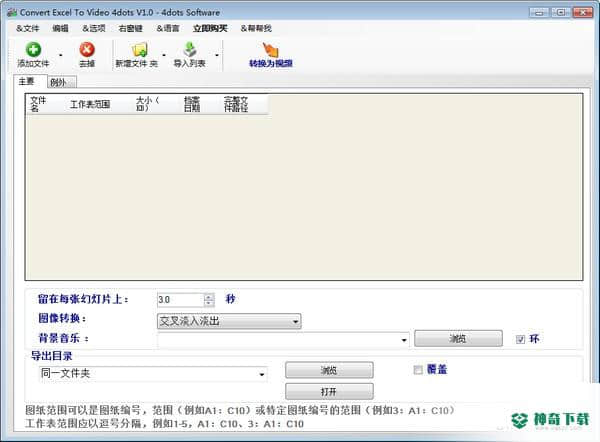Open the dropdown arrow next to Add File
The image size is (600, 442).
(60, 55)
